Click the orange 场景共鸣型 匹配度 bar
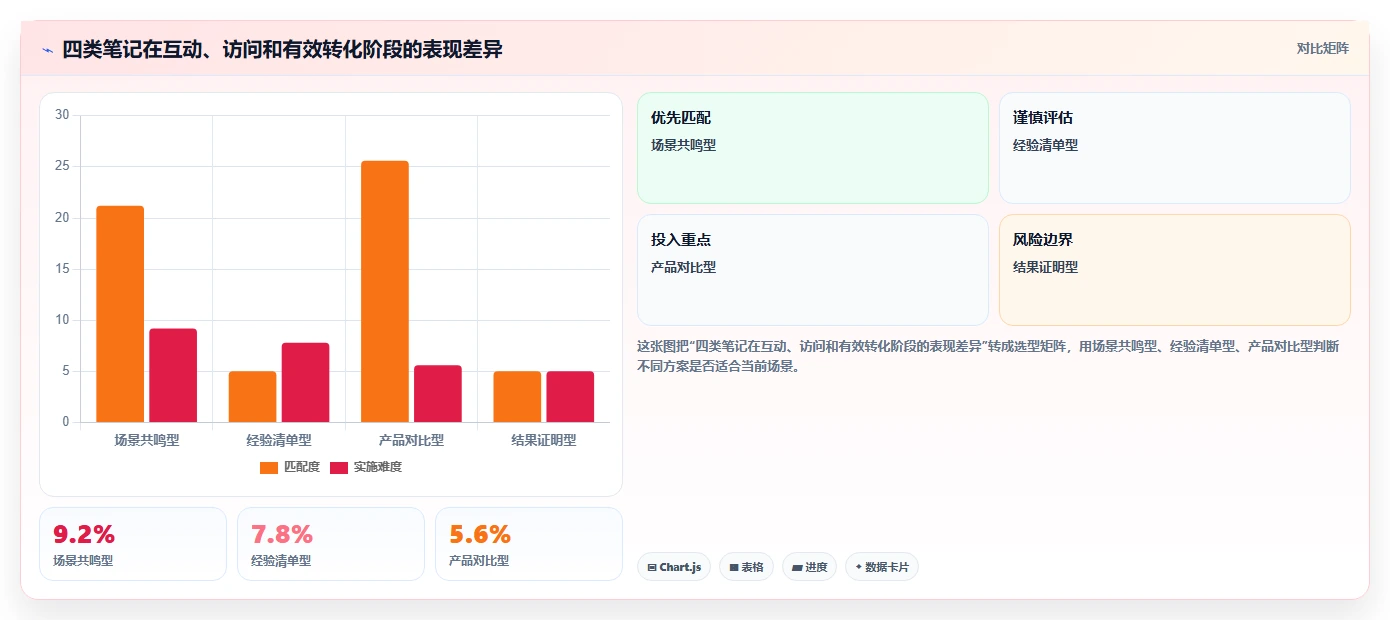 tap(120, 314)
